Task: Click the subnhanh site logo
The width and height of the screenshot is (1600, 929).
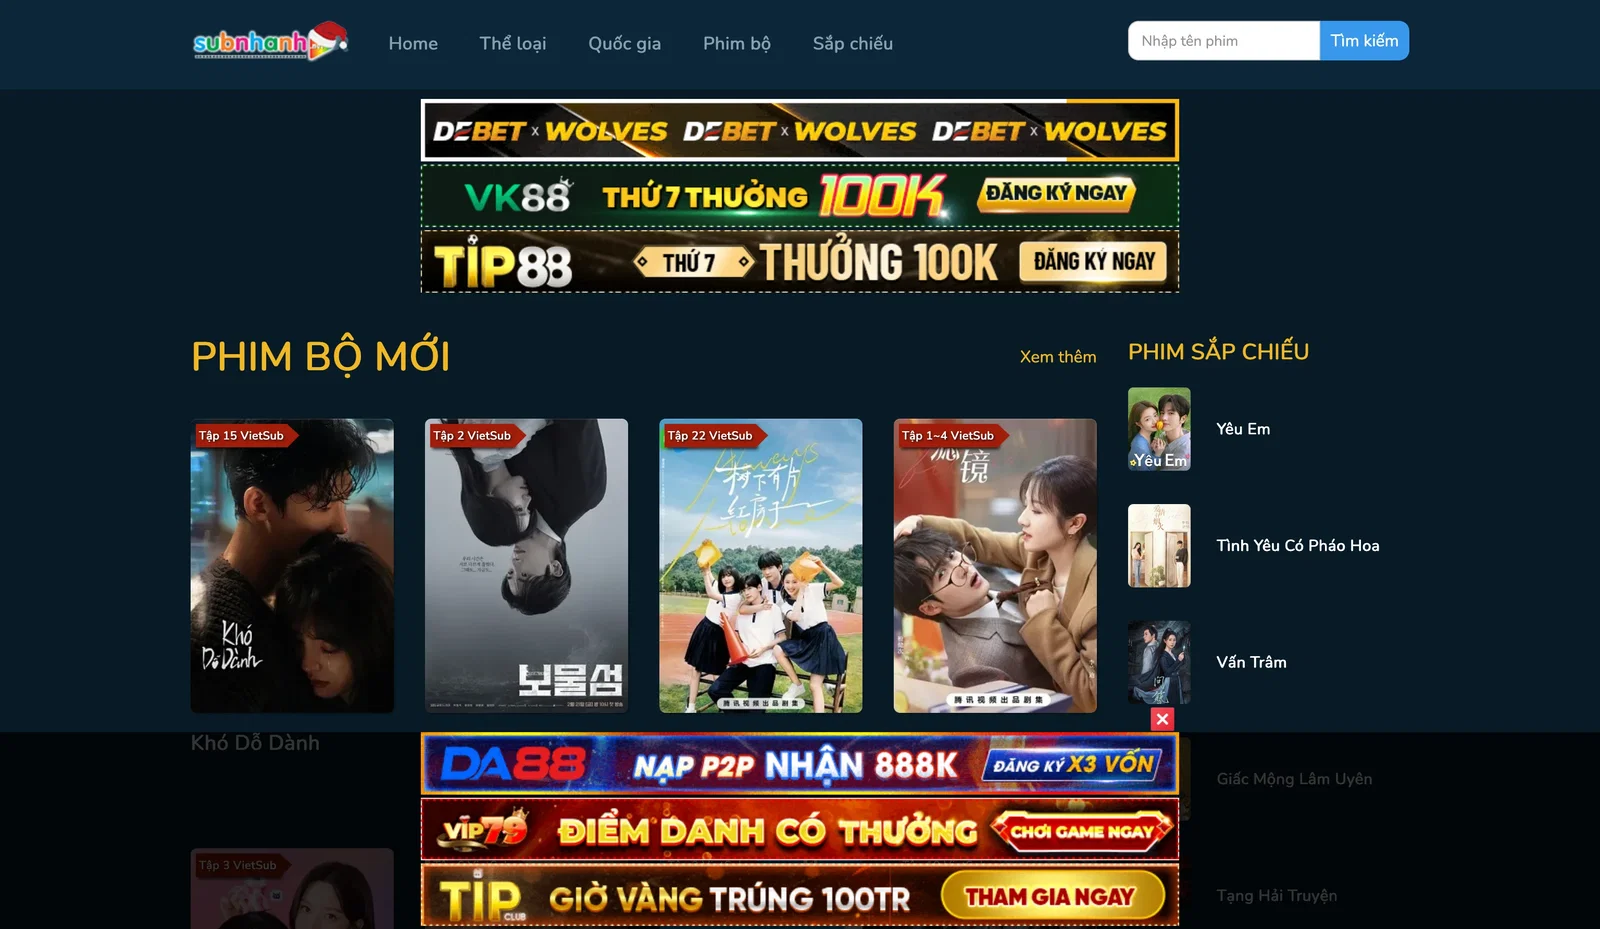Action: click(x=269, y=42)
